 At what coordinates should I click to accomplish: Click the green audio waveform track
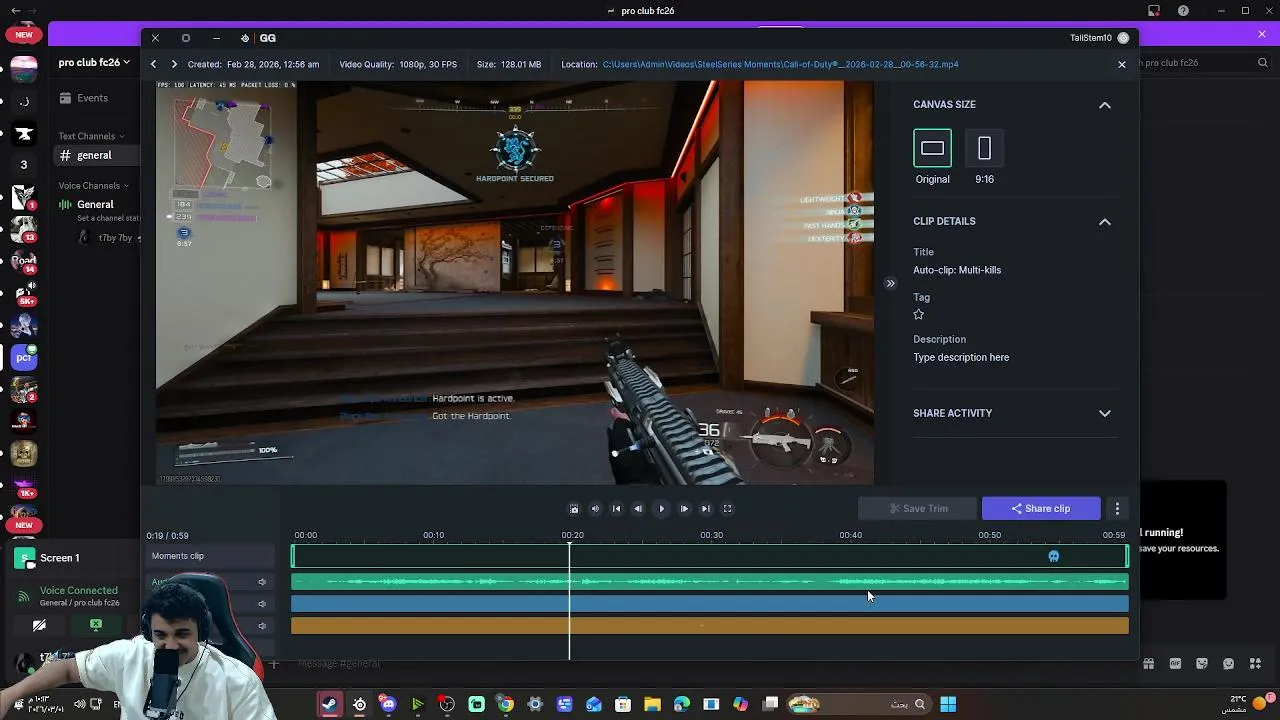click(x=710, y=582)
